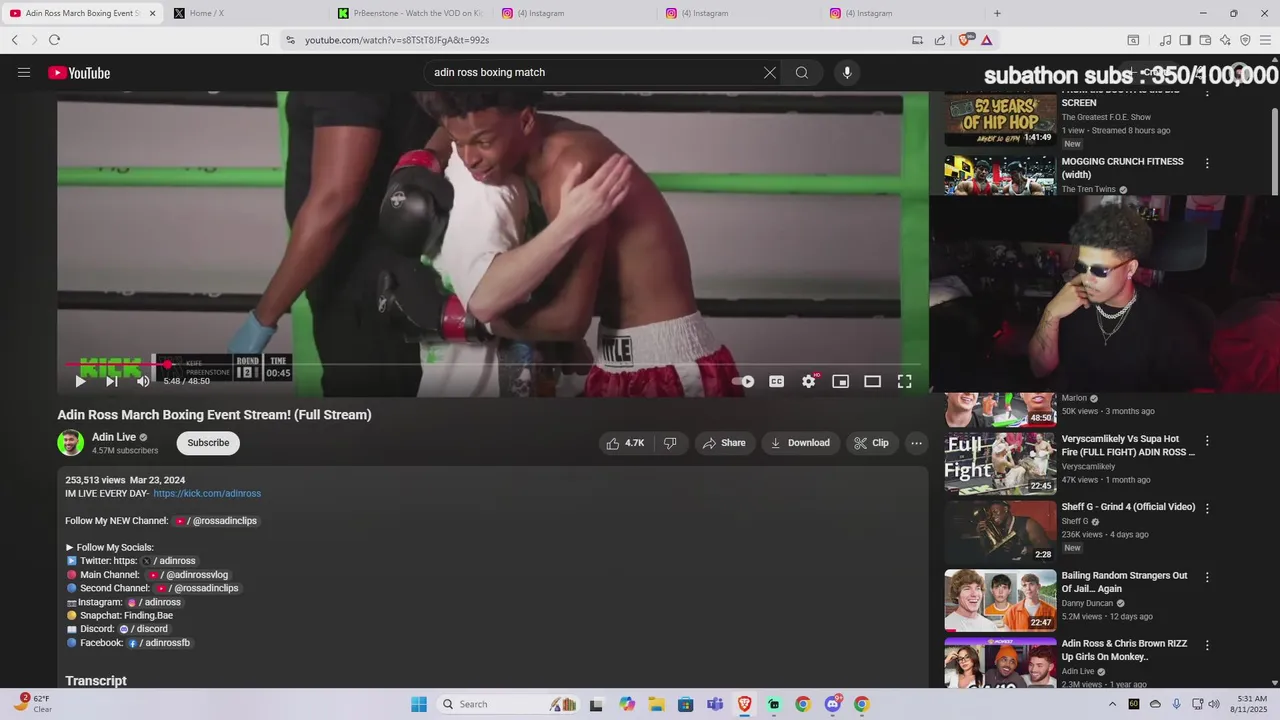The height and width of the screenshot is (720, 1280).
Task: Open menu for 'Veryscamlikely Vs Supa Hot Fire'
Action: click(x=1207, y=440)
